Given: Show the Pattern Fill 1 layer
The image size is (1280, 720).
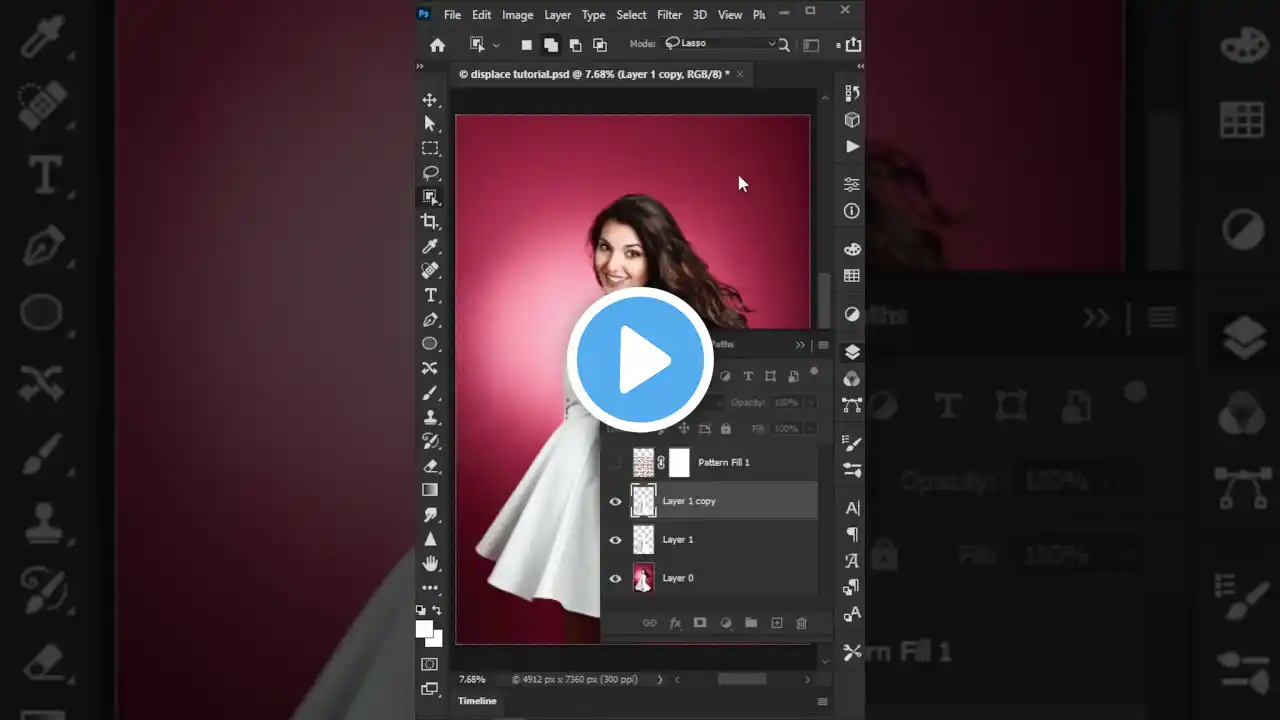Looking at the screenshot, I should coord(615,462).
